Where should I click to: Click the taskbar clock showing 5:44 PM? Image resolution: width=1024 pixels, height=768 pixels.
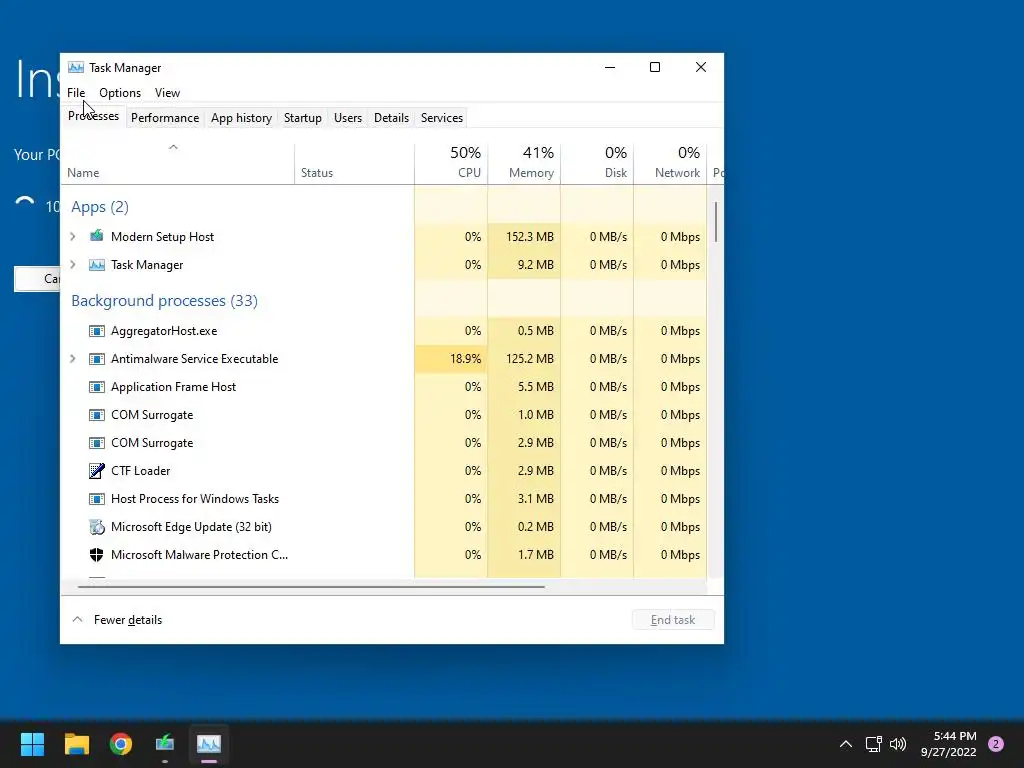[x=948, y=744]
